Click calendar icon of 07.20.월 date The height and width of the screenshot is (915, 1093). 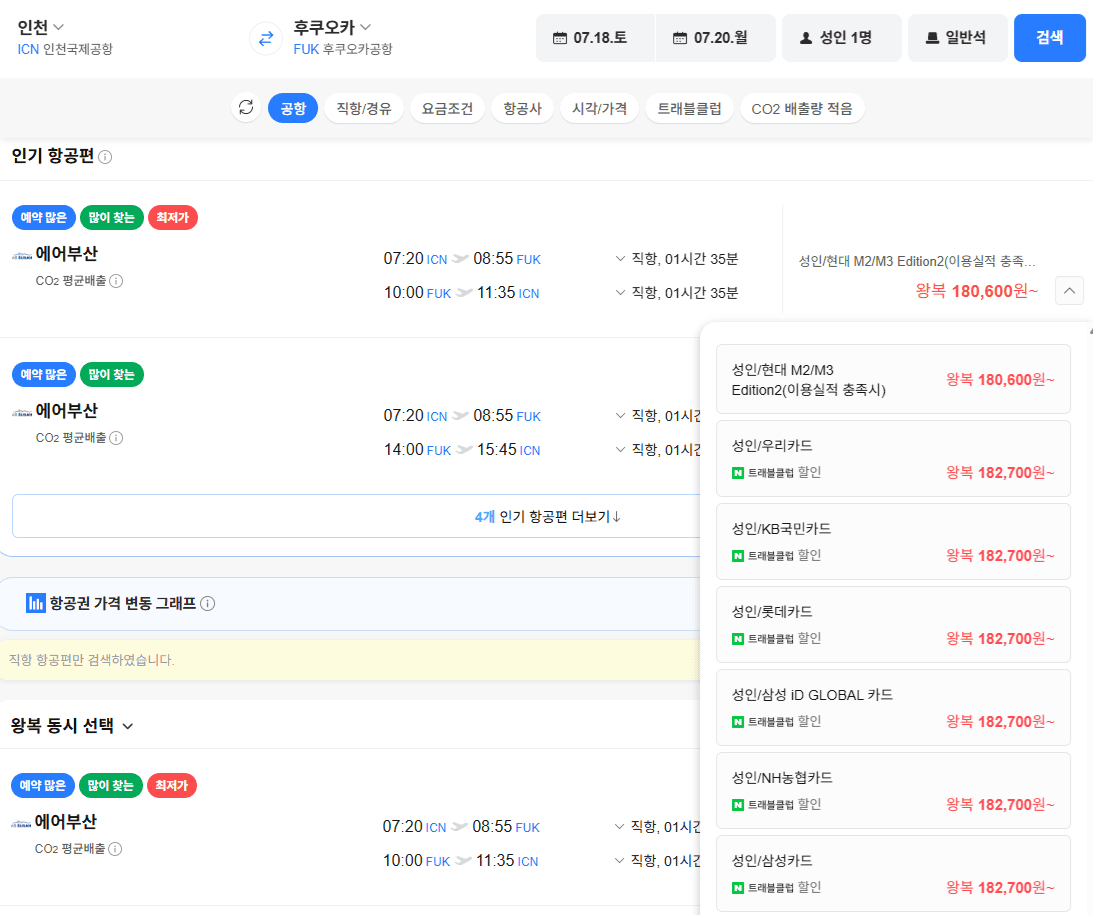tap(680, 38)
